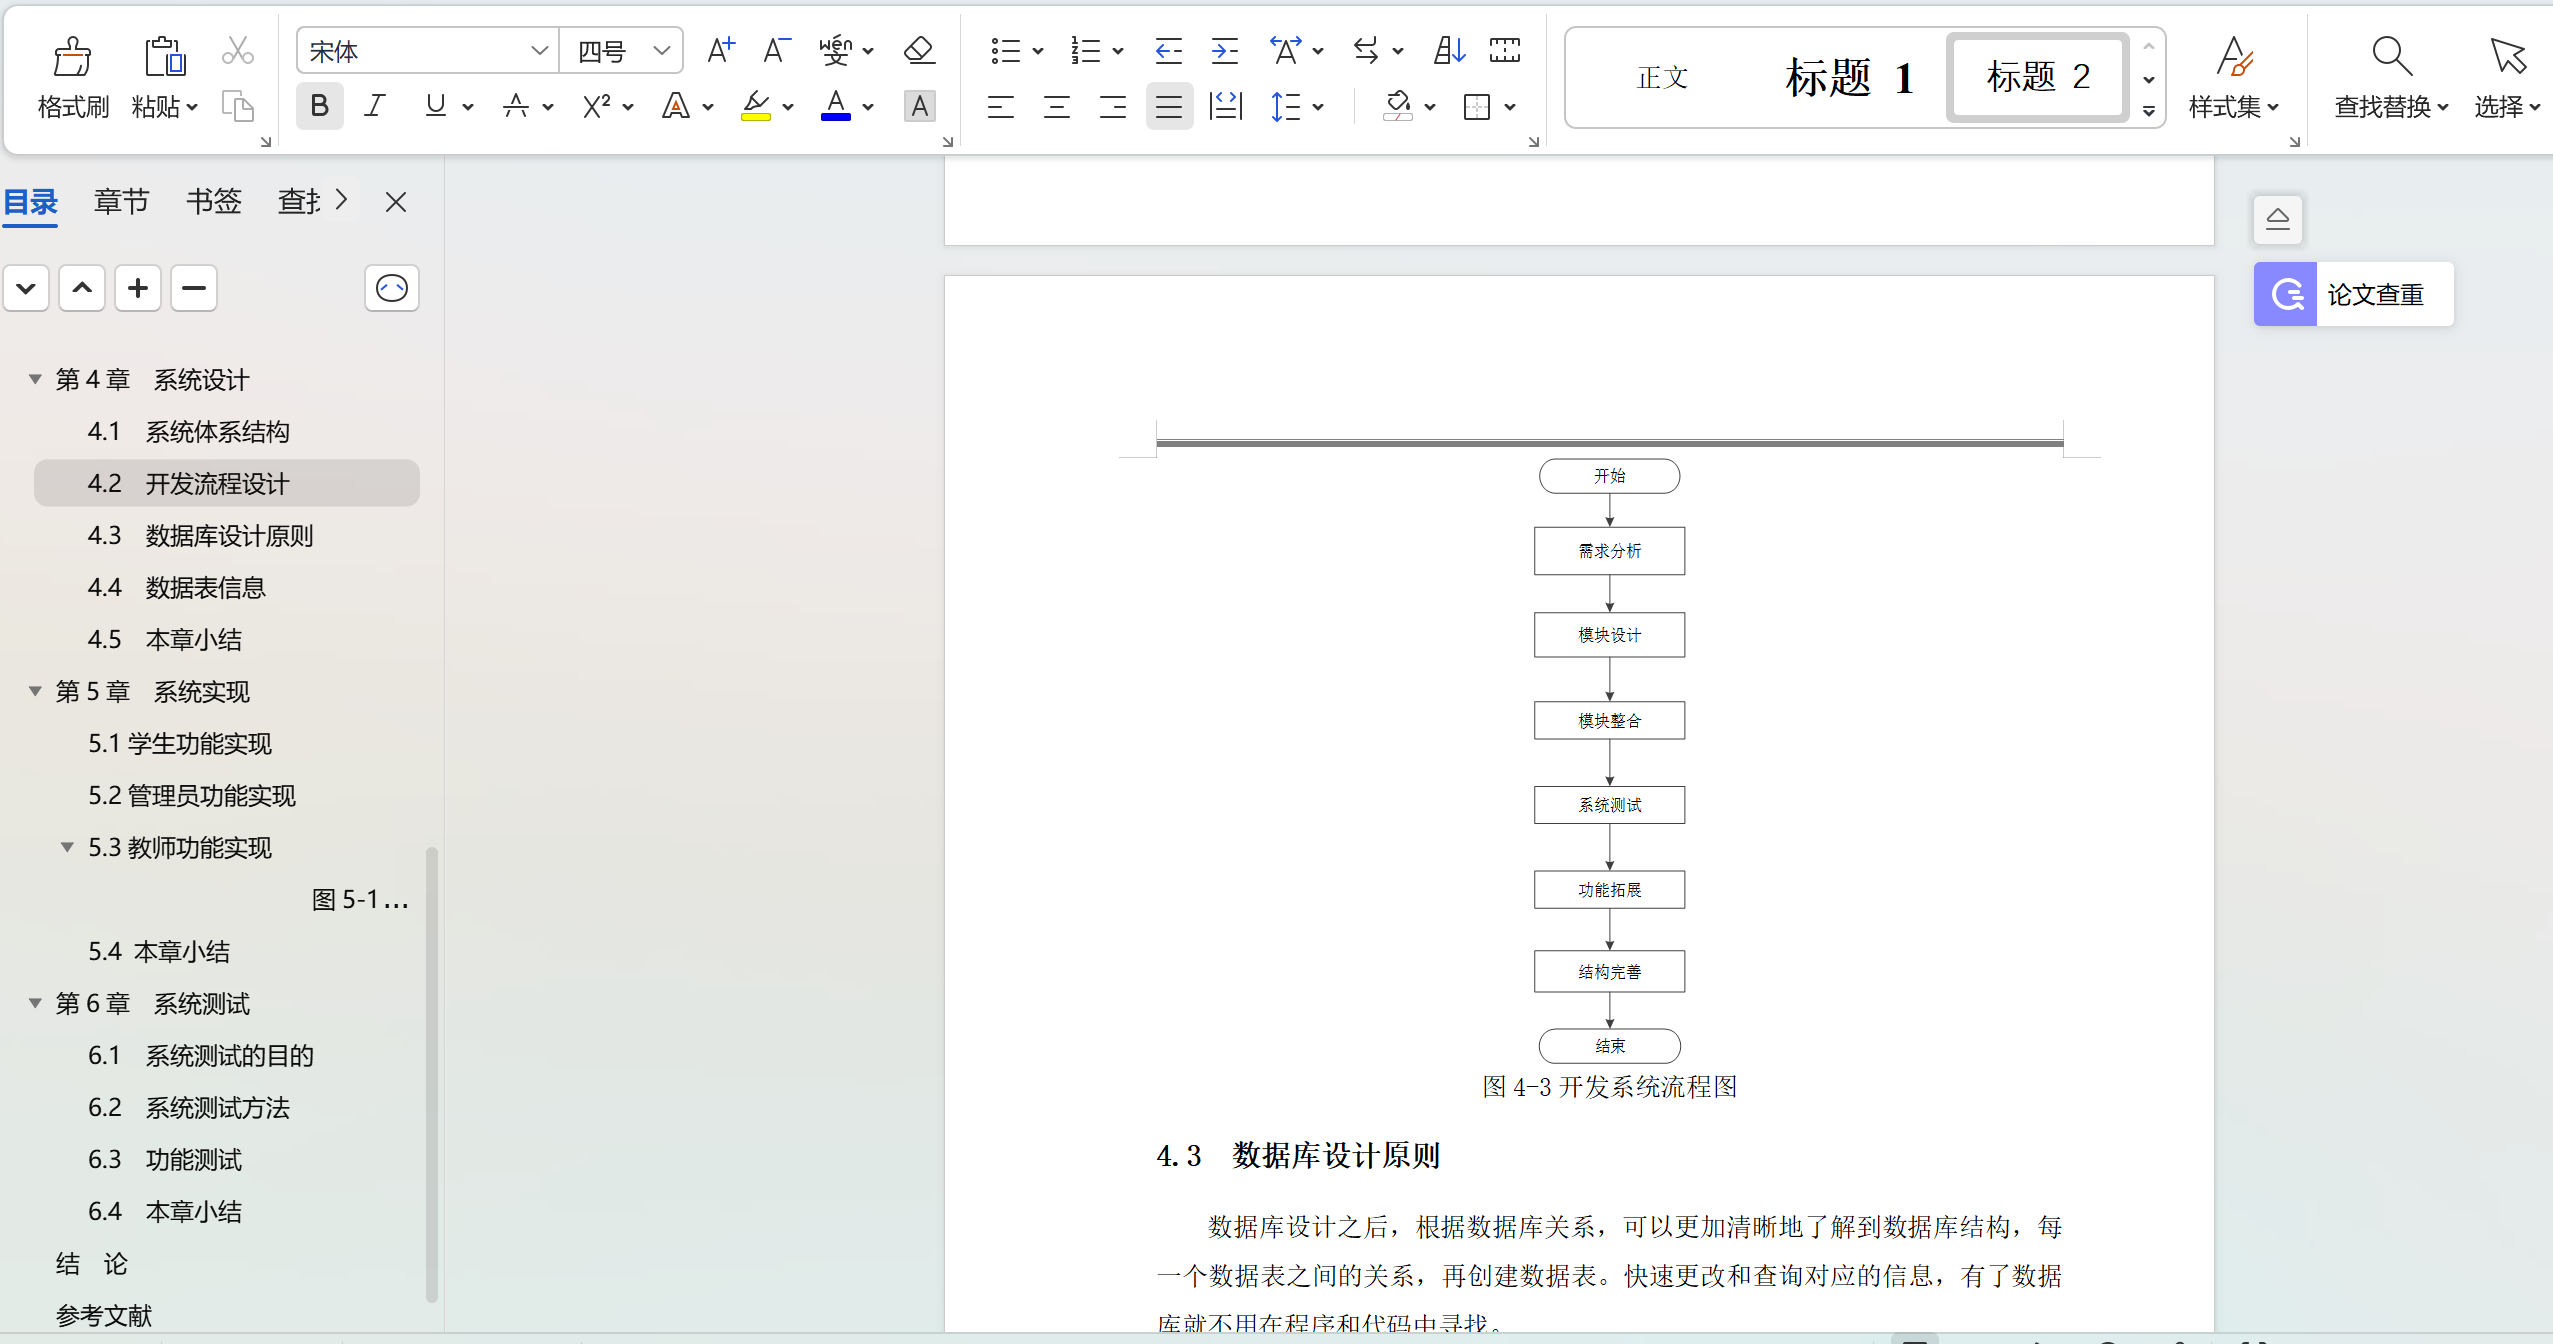The image size is (2553, 1344).
Task: Apply phonetic guide (拼音) annotation
Action: click(x=836, y=49)
